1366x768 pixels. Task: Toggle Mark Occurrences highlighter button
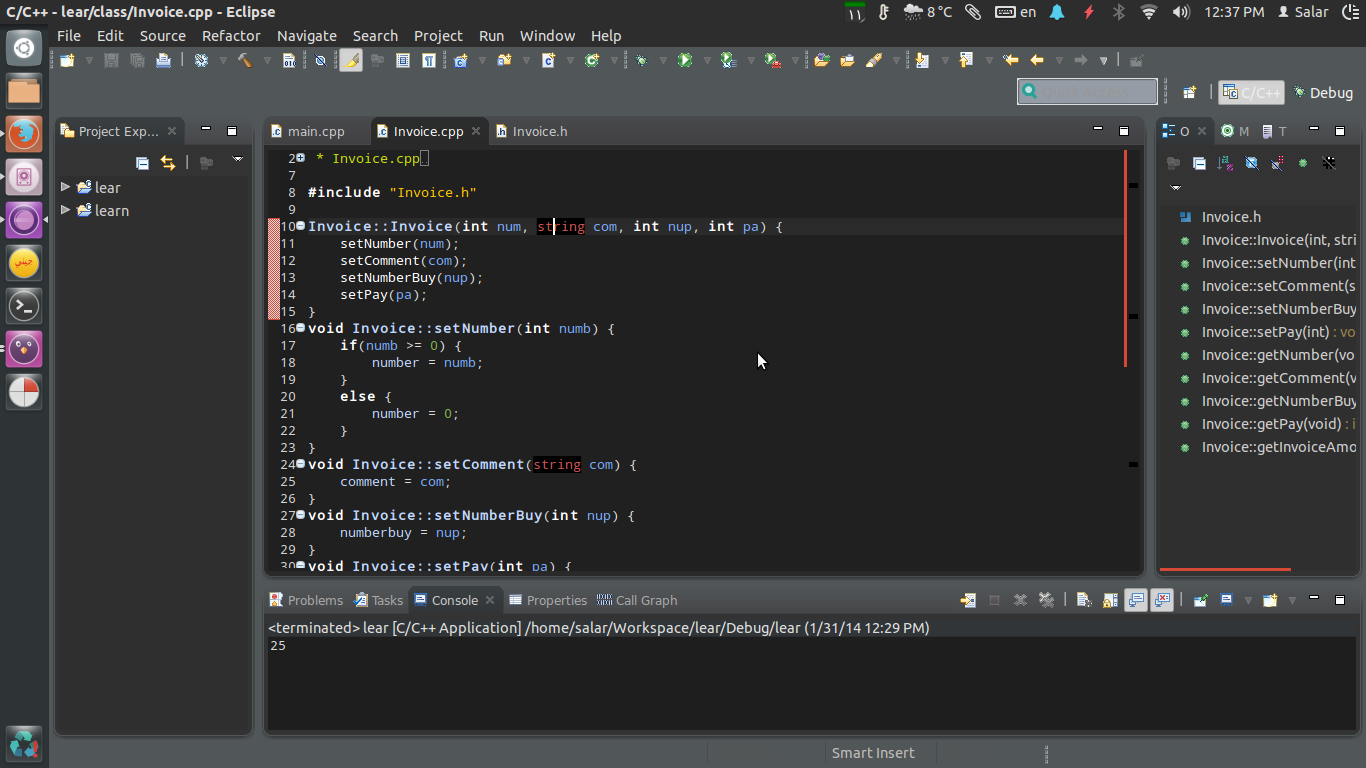[350, 60]
